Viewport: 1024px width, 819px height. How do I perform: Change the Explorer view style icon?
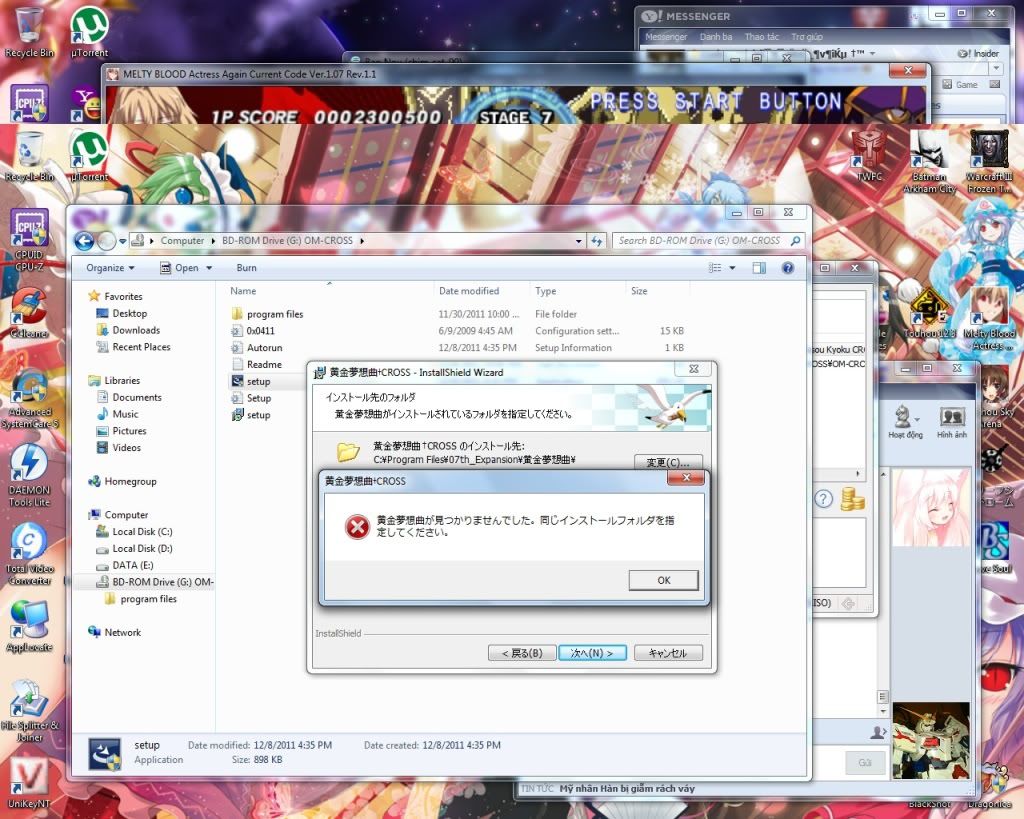pyautogui.click(x=715, y=268)
